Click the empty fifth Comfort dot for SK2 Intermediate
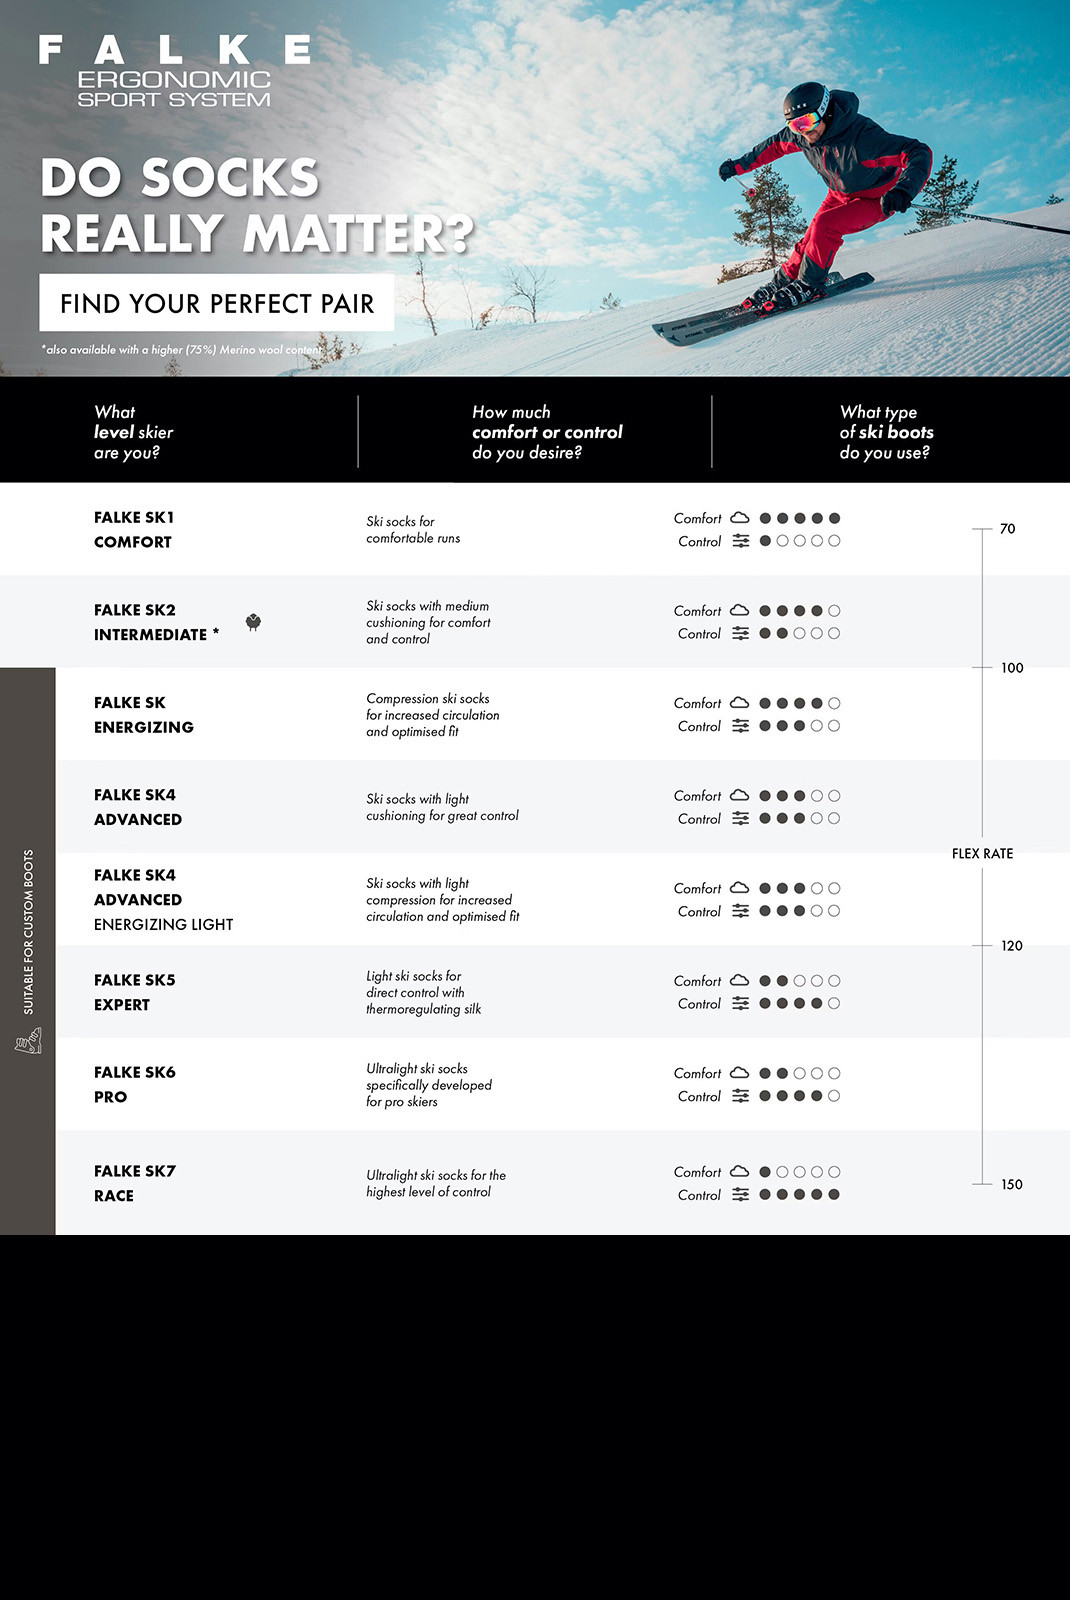The height and width of the screenshot is (1600, 1070). [x=834, y=610]
